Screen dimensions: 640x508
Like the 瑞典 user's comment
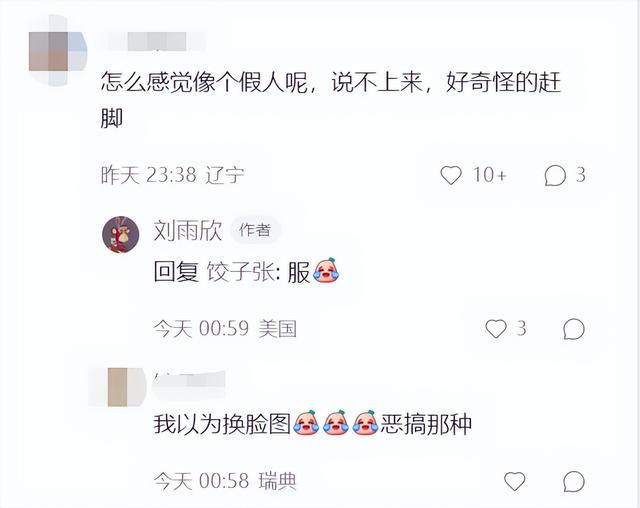515,481
